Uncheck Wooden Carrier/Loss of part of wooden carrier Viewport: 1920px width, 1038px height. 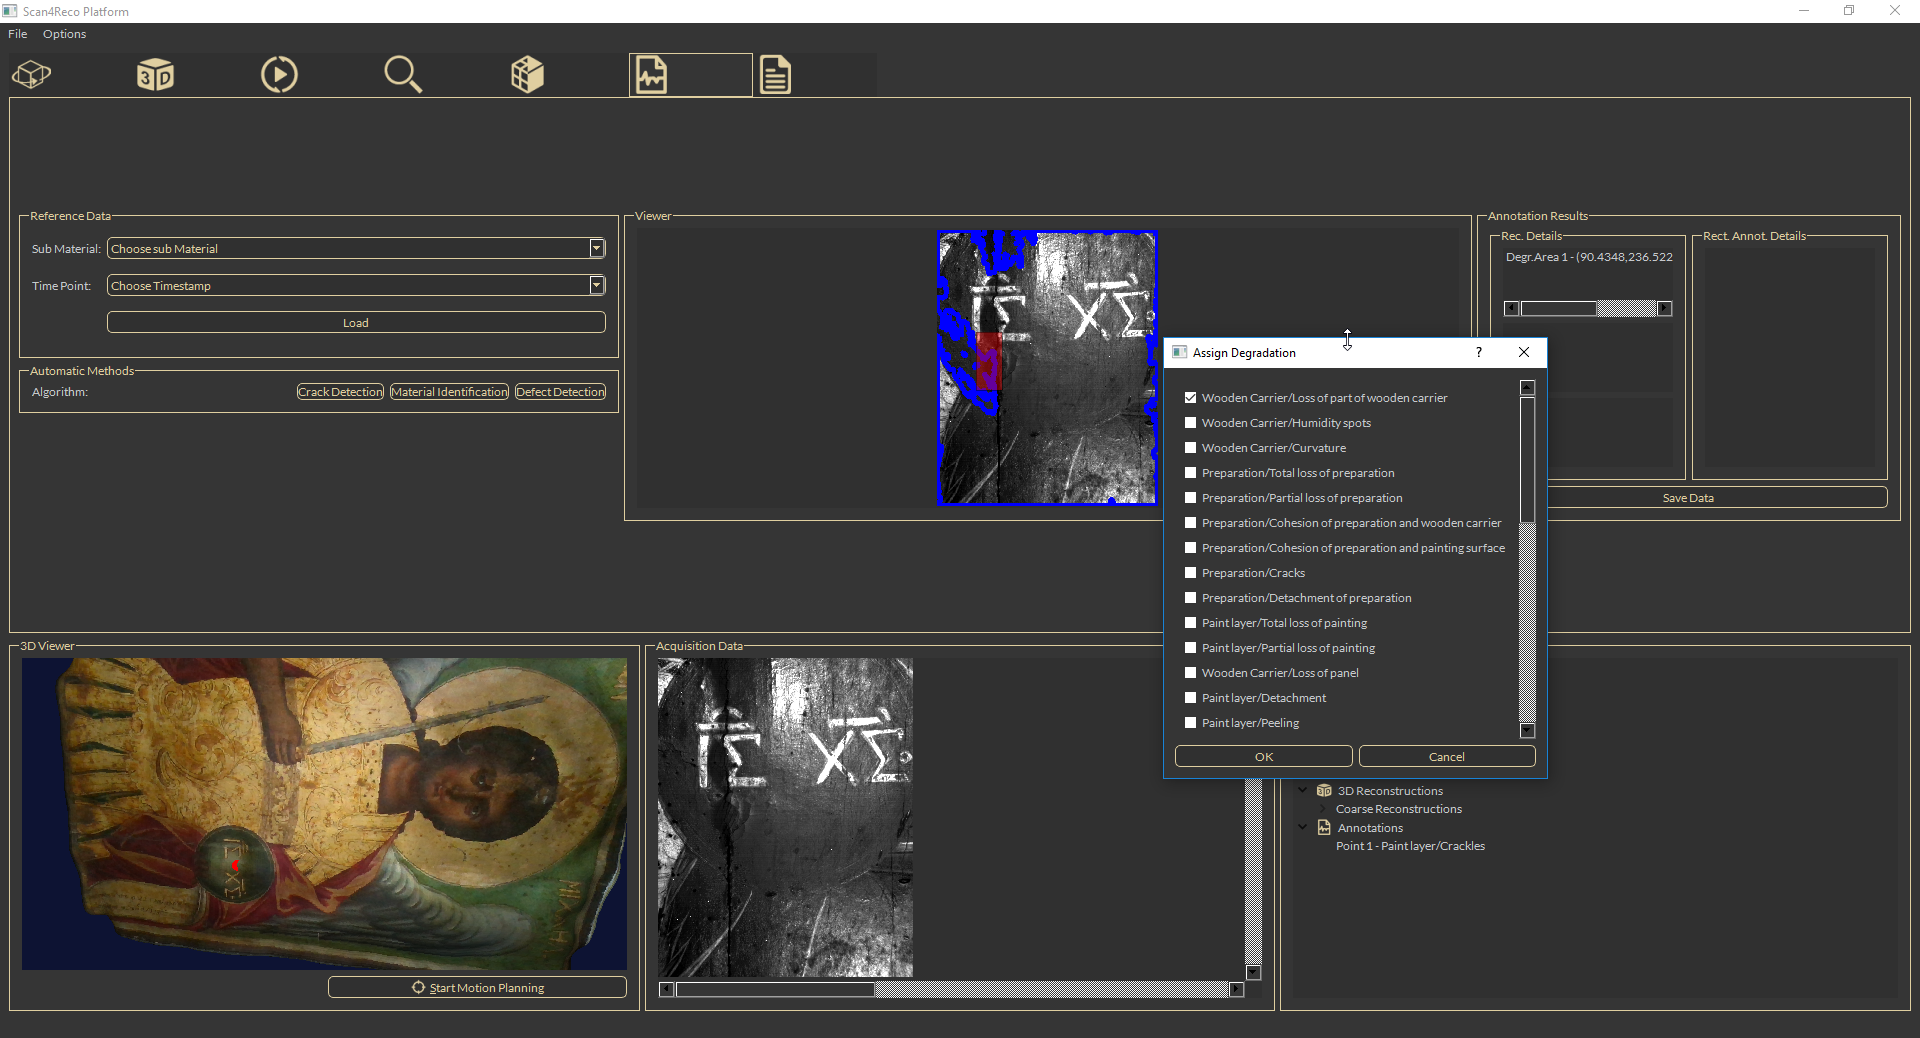1190,398
